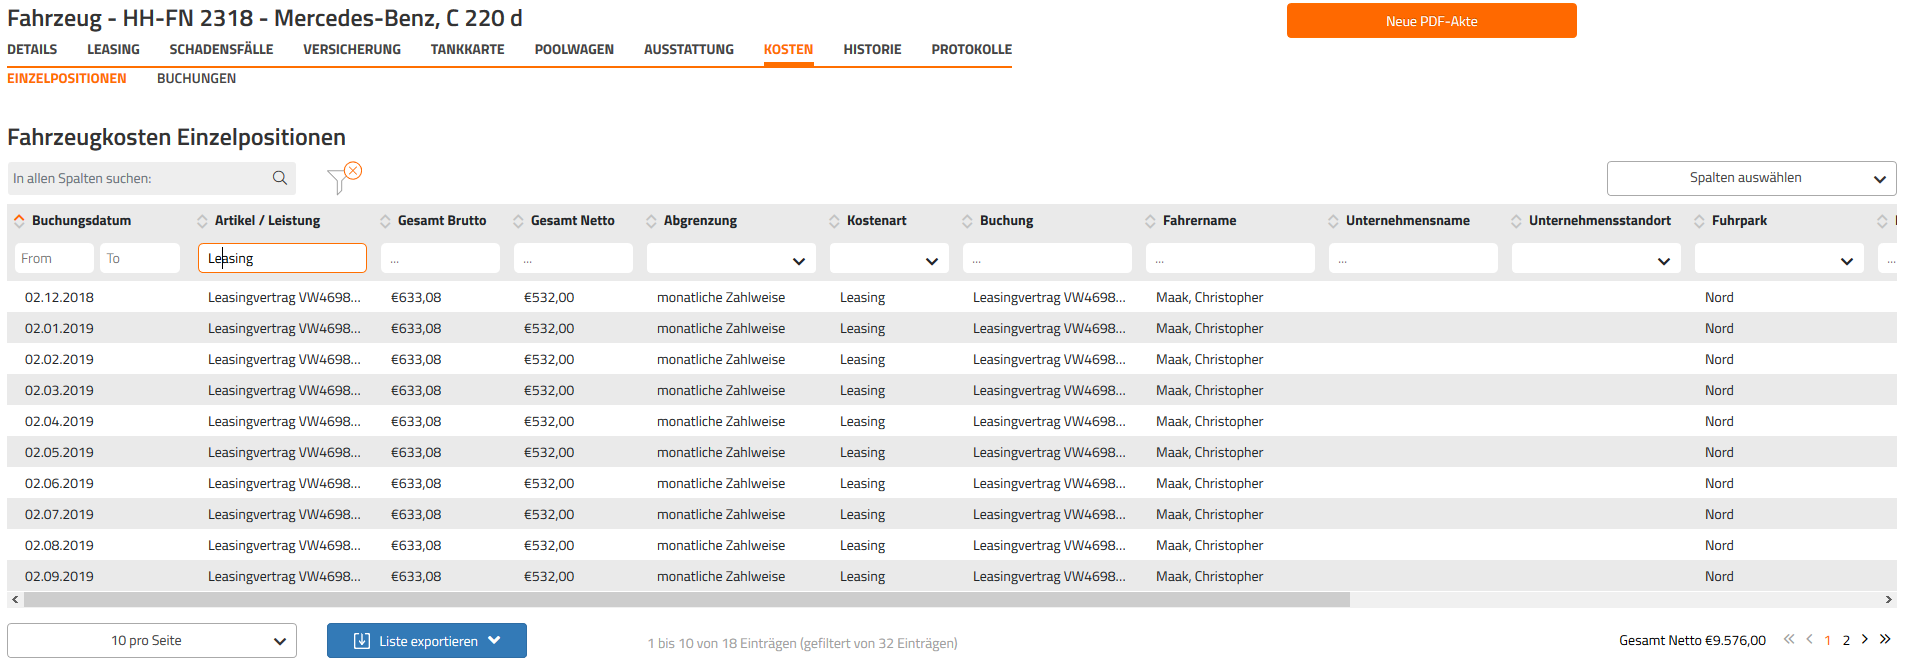
Task: Sort by Kostenart column
Action: 834,221
